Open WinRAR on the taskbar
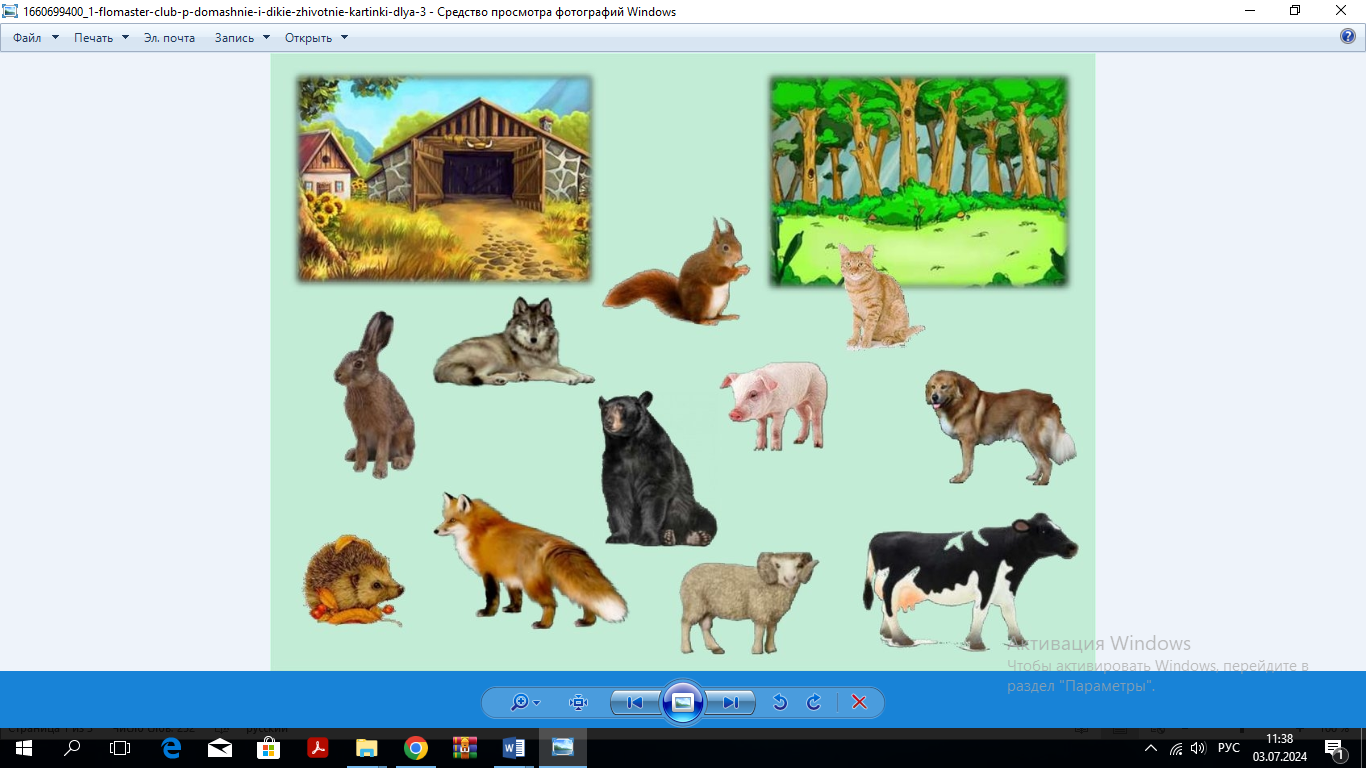 coord(465,748)
